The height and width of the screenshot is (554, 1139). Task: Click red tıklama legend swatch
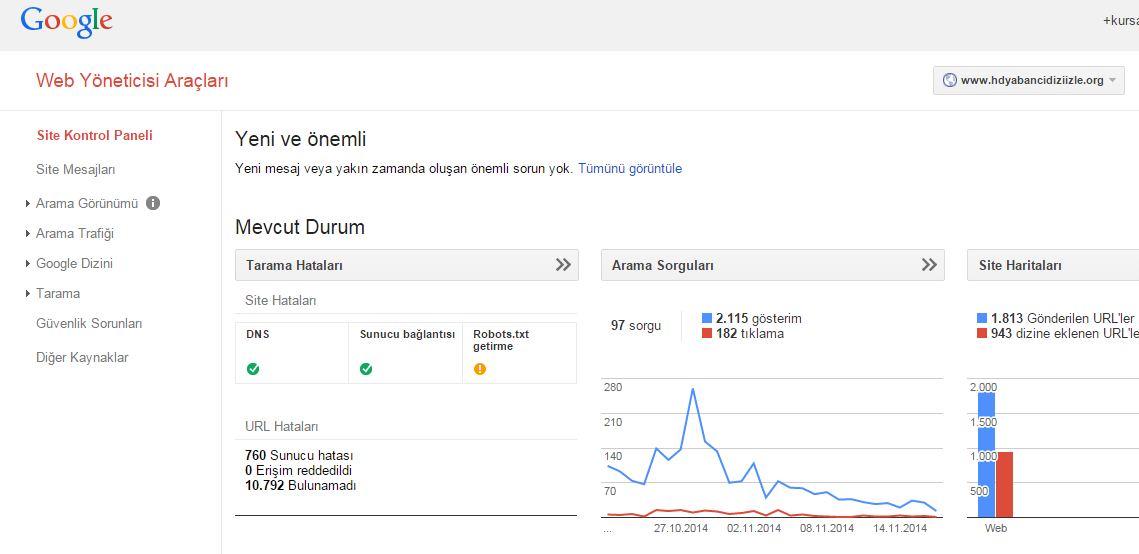tap(707, 333)
